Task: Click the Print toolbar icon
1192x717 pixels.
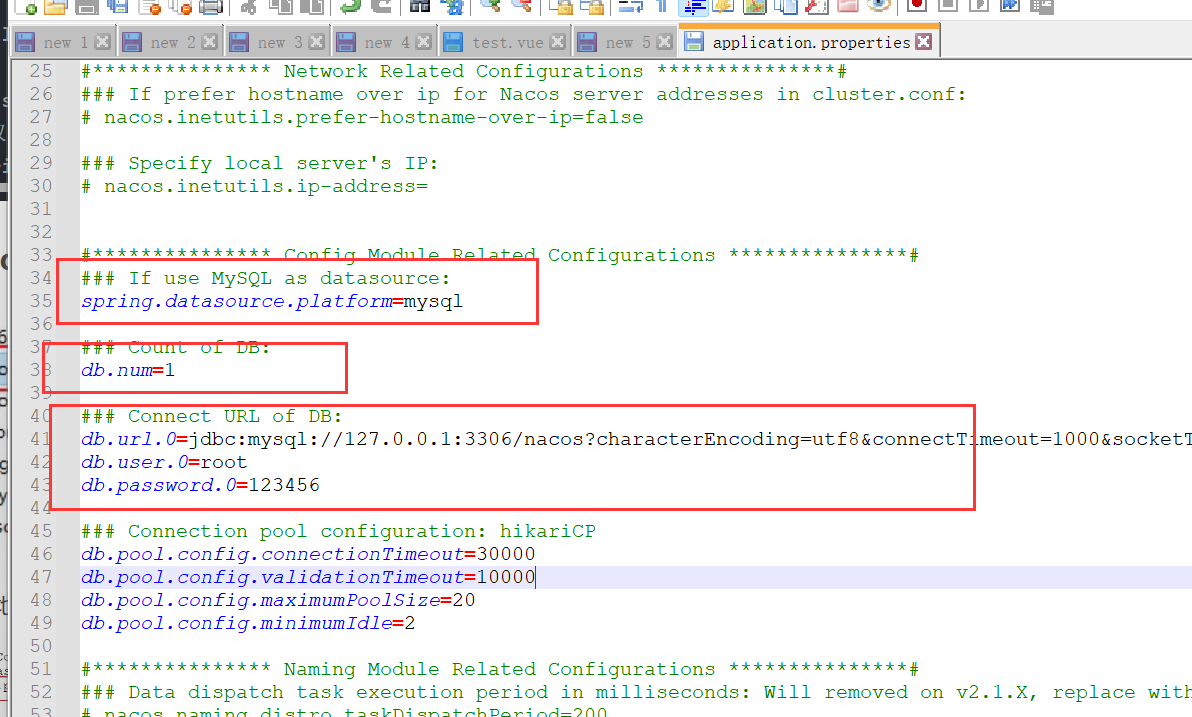Action: click(211, 7)
